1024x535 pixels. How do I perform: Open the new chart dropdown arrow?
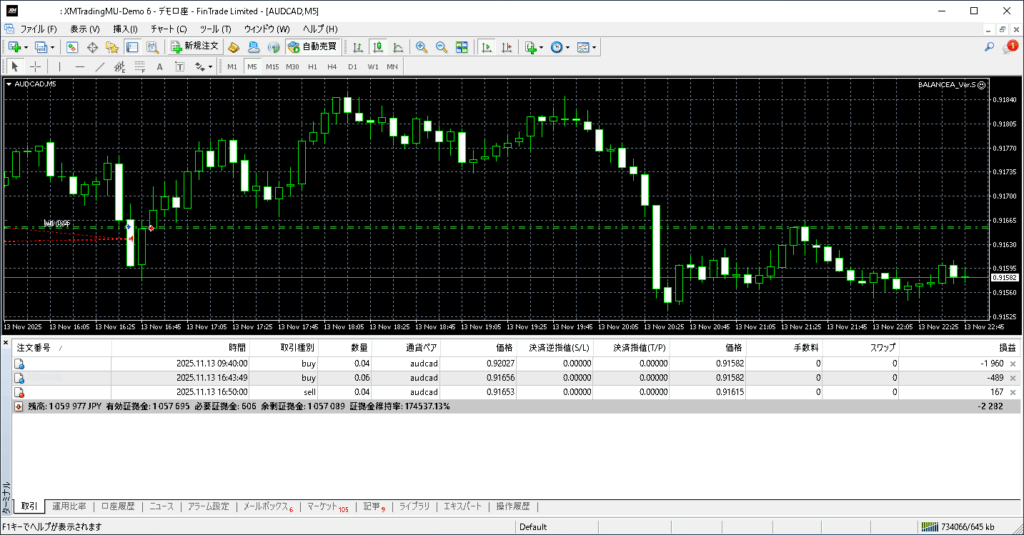[x=27, y=47]
